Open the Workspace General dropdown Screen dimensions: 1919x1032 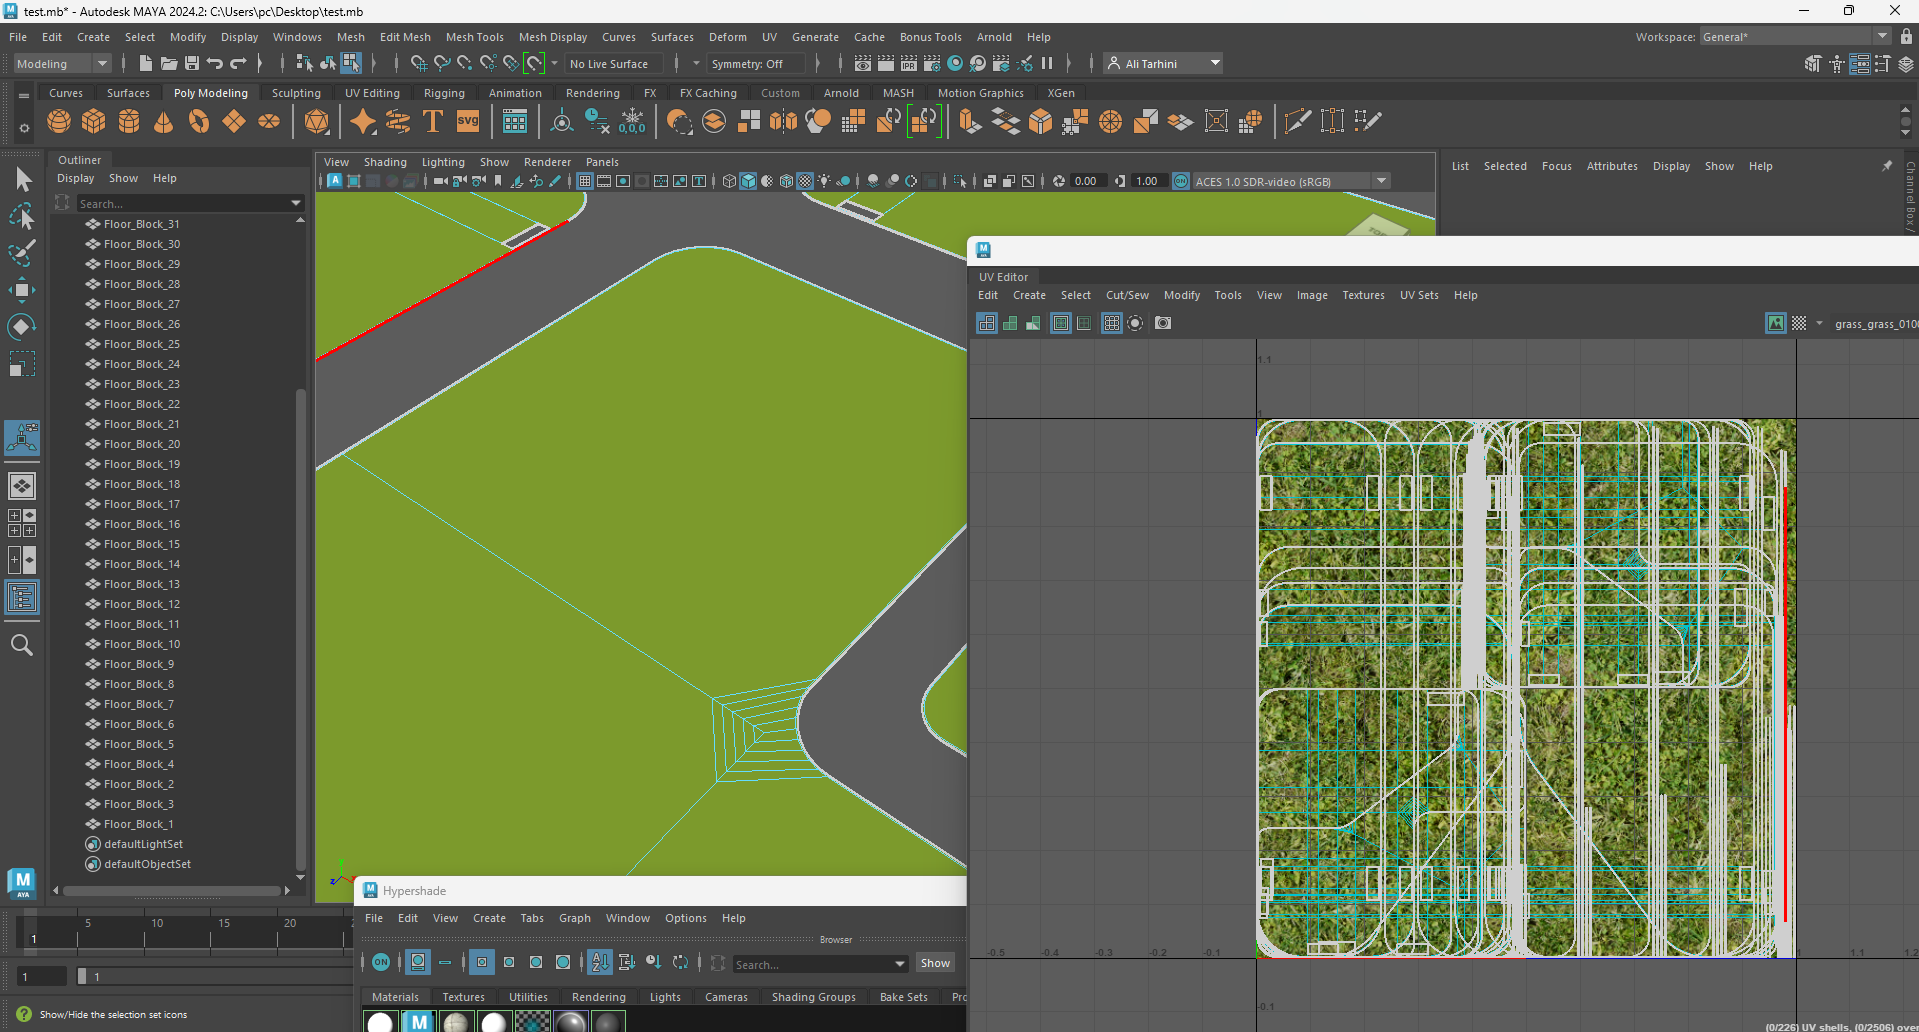tap(1795, 36)
